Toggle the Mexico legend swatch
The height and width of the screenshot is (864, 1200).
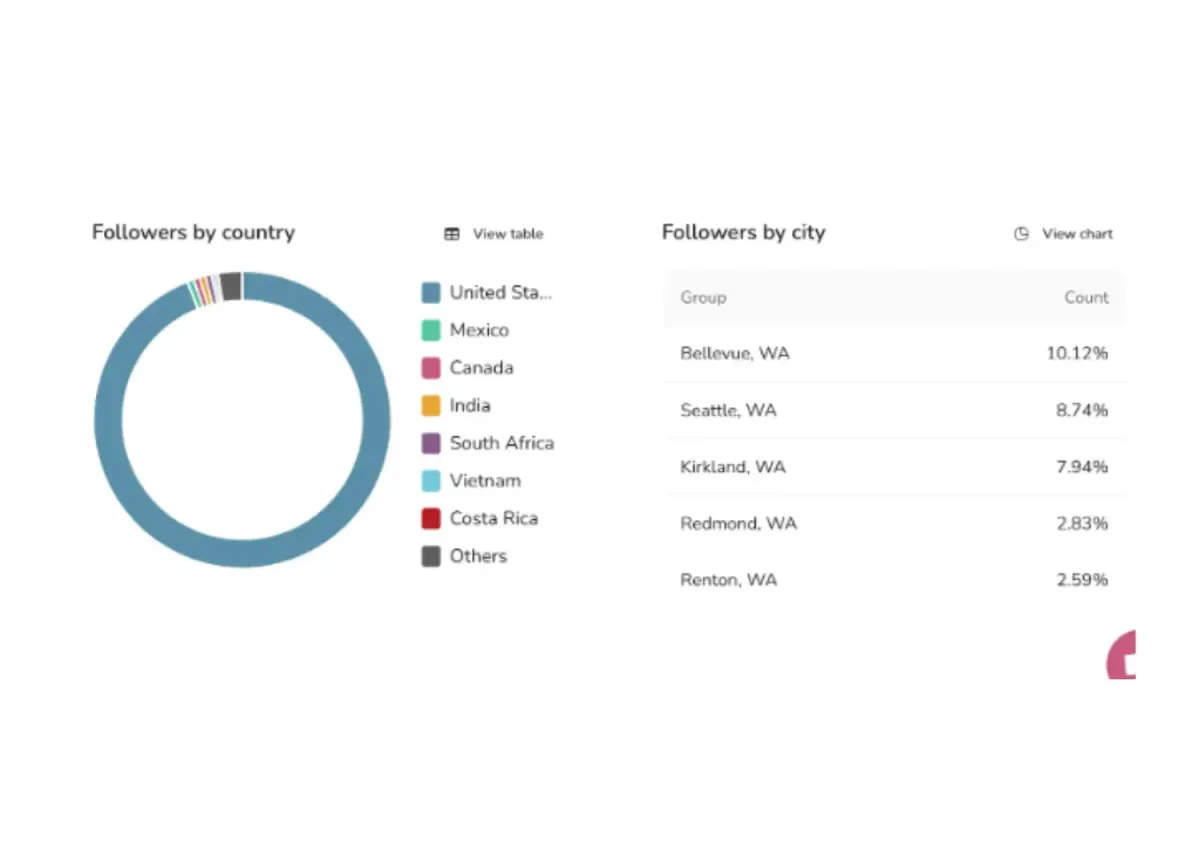pyautogui.click(x=431, y=330)
